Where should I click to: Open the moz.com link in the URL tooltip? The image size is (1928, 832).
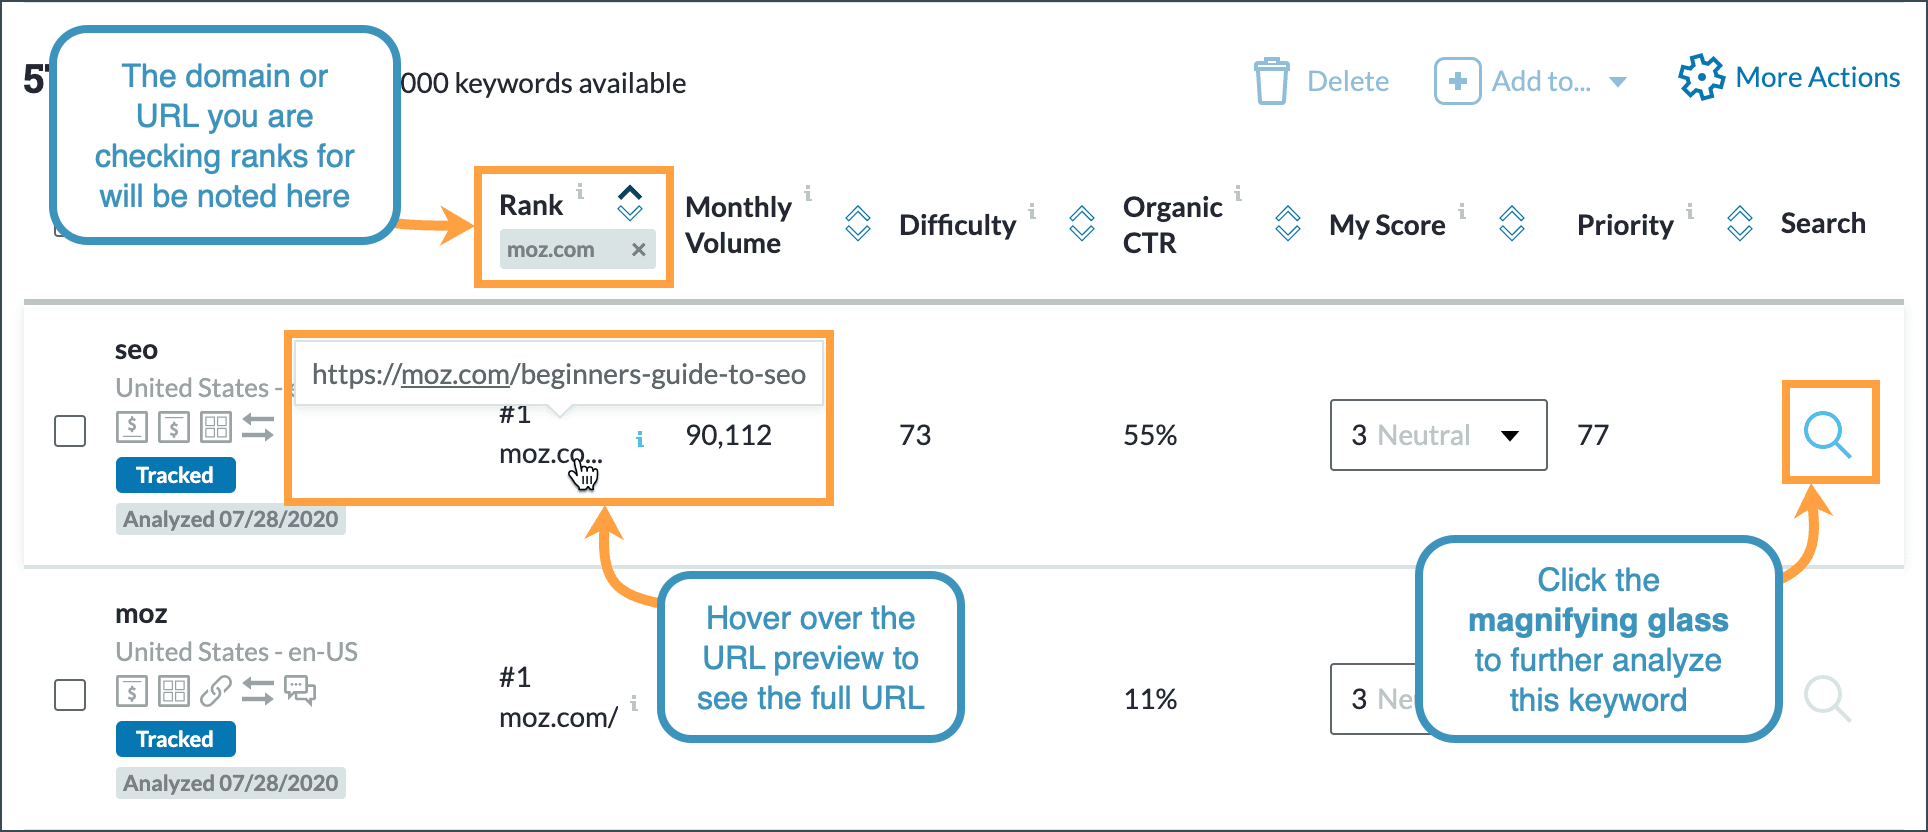pyautogui.click(x=455, y=375)
